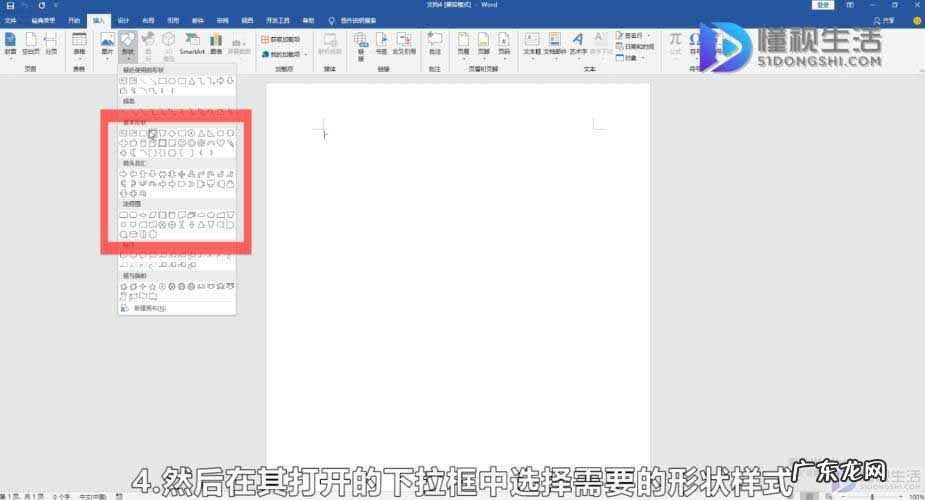Open the 页码 (Page Number) dropdown
The image size is (925, 500).
[504, 45]
